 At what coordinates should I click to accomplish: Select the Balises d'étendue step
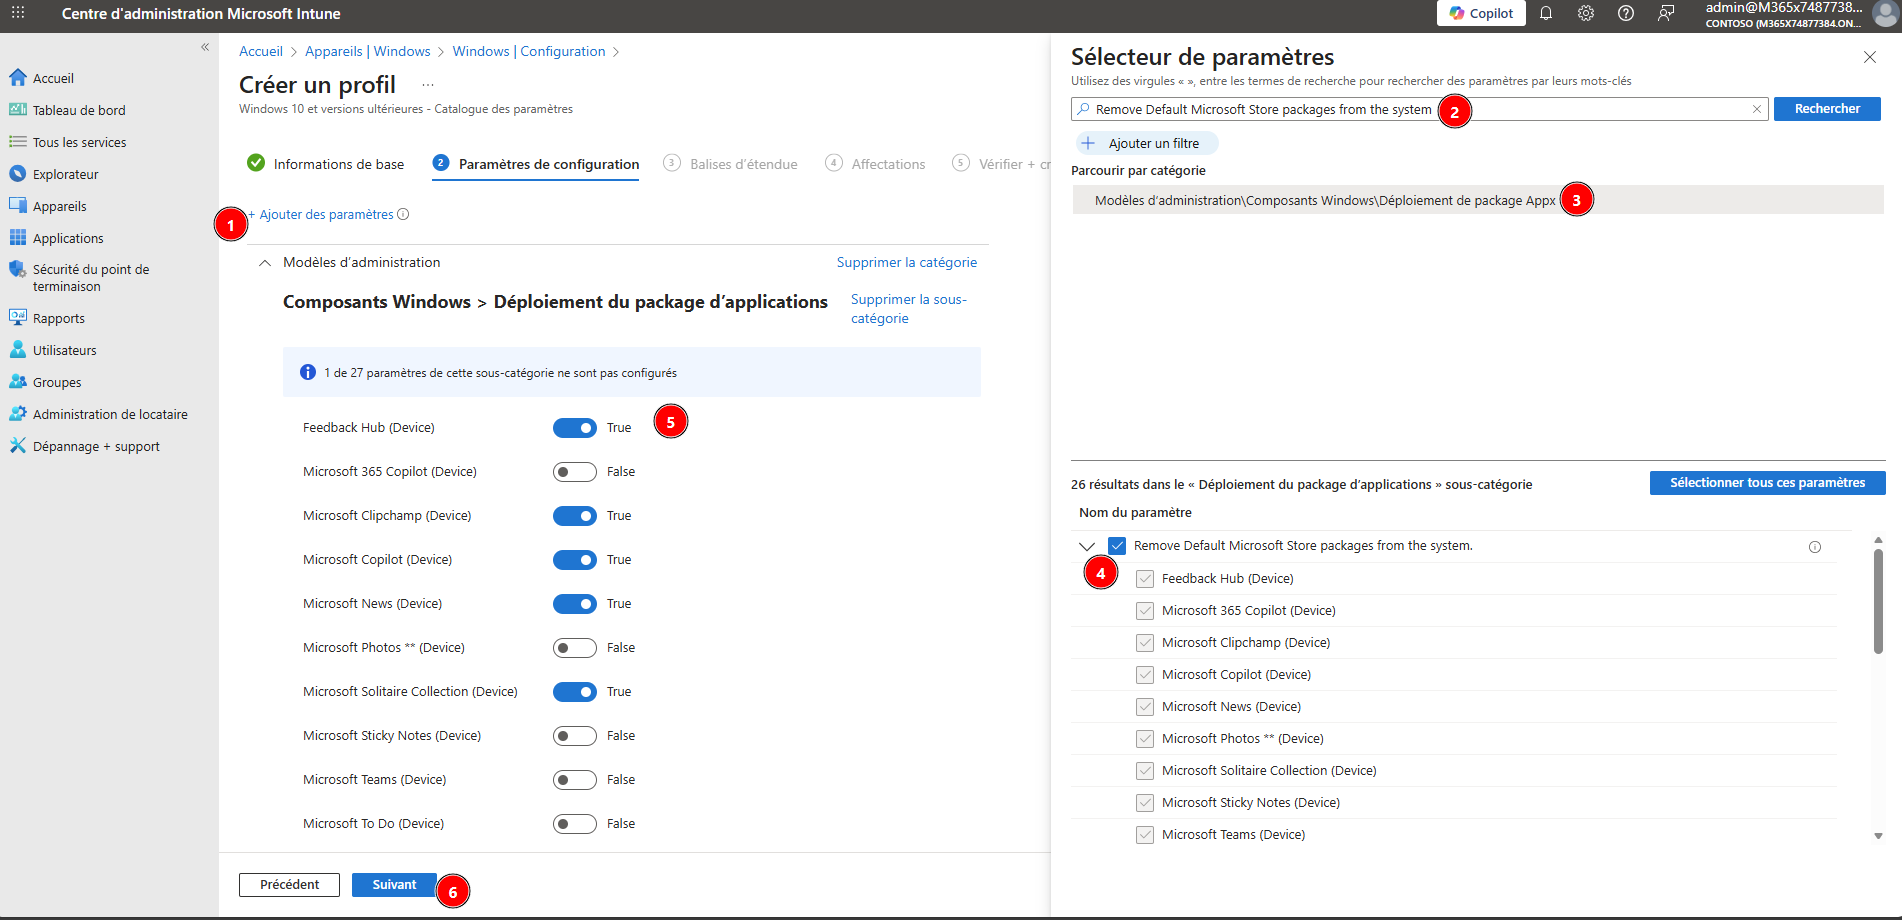(x=731, y=164)
